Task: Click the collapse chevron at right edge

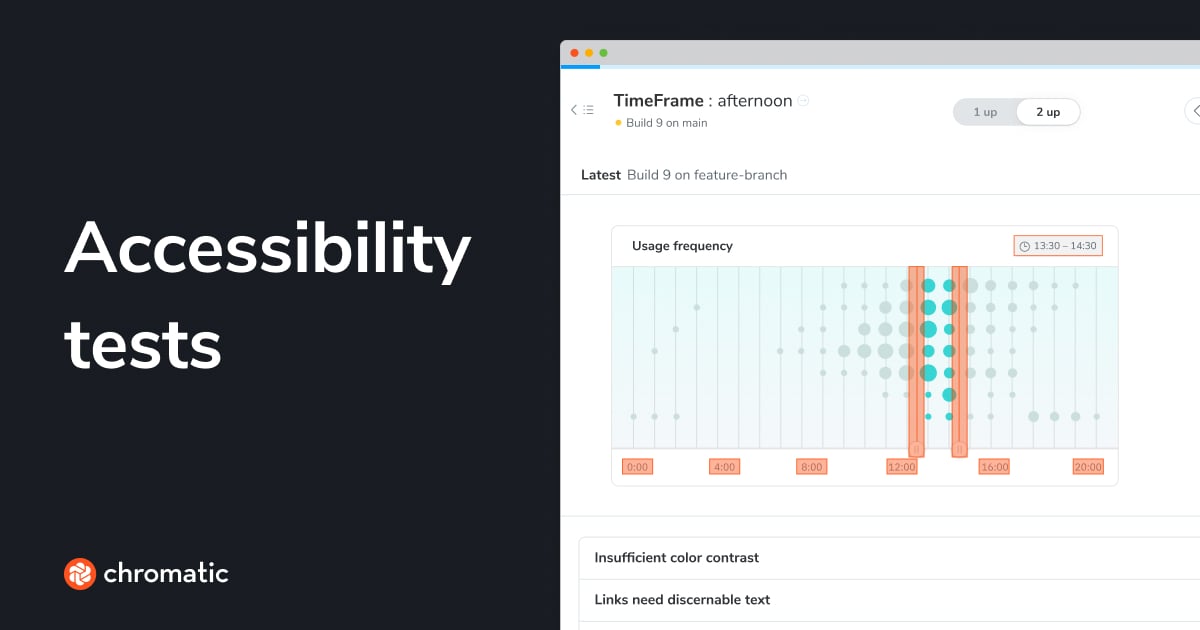Action: pyautogui.click(x=1194, y=110)
